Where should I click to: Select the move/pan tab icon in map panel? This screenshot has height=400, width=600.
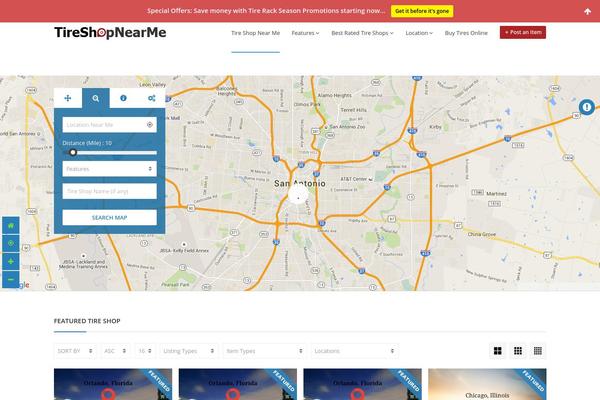point(68,98)
